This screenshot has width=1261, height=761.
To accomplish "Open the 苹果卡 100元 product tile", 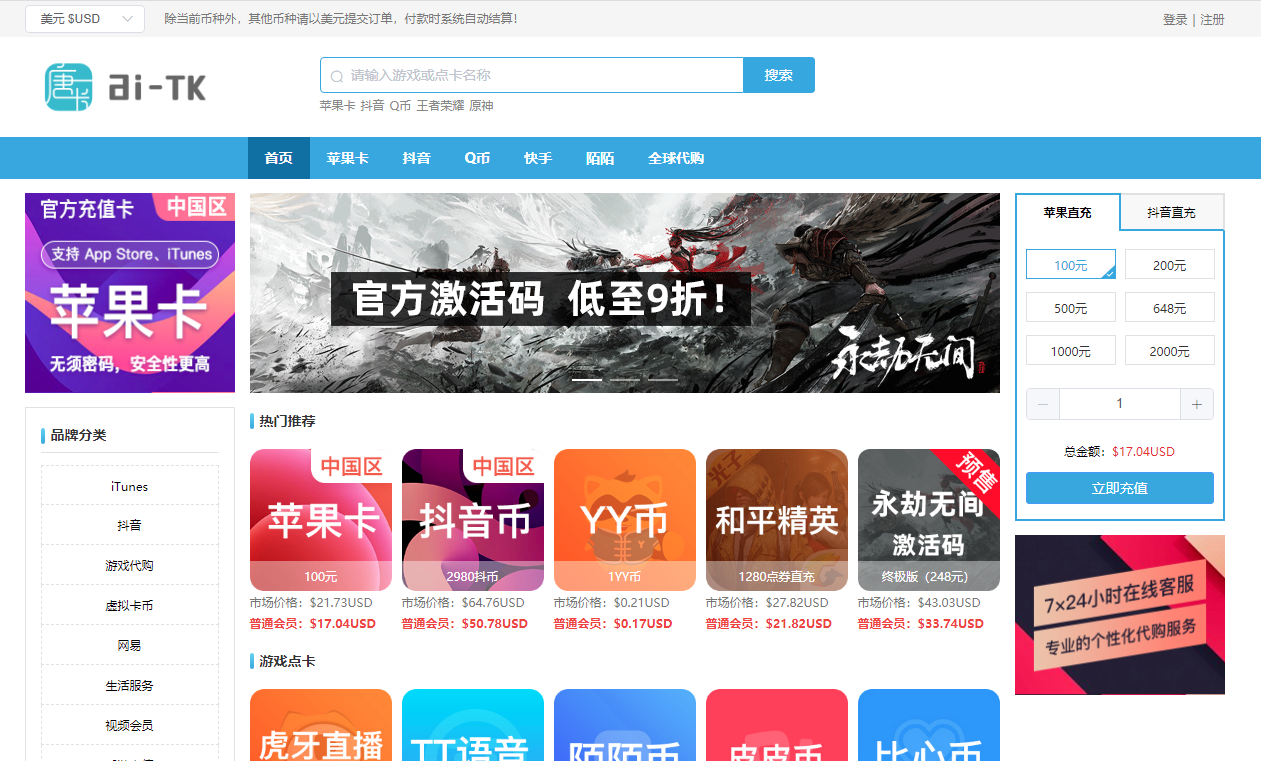I will [321, 520].
